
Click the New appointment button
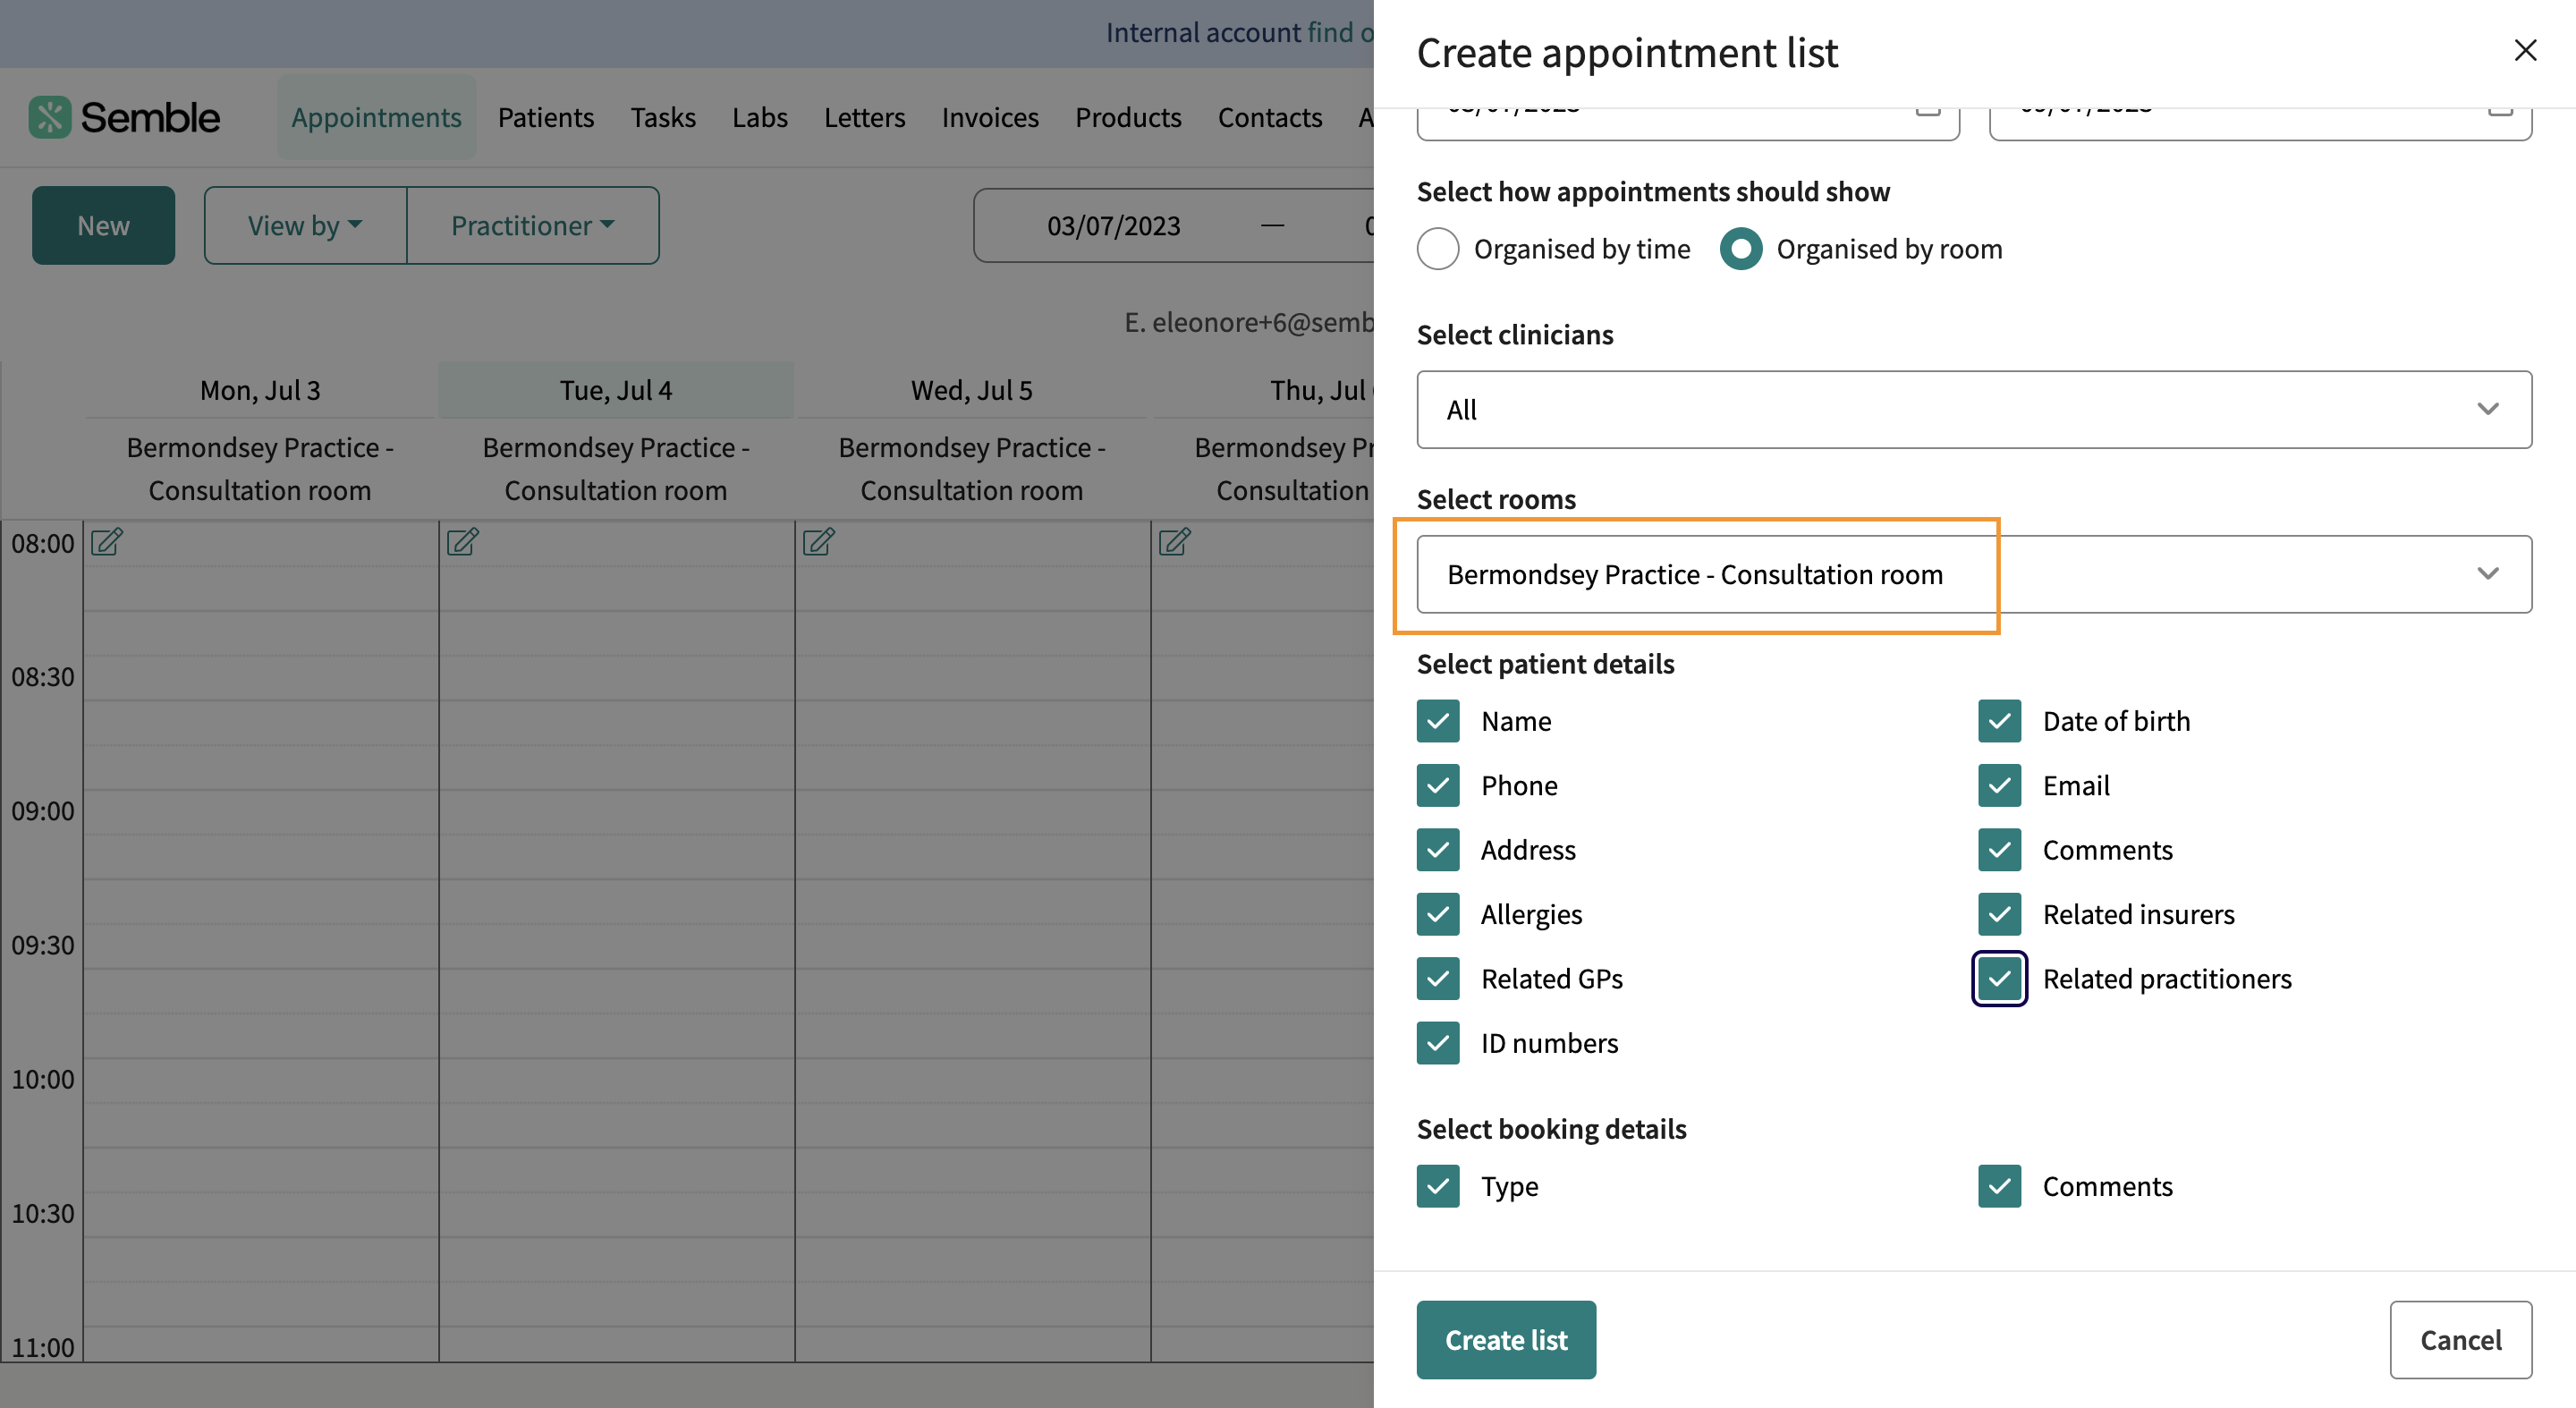103,226
